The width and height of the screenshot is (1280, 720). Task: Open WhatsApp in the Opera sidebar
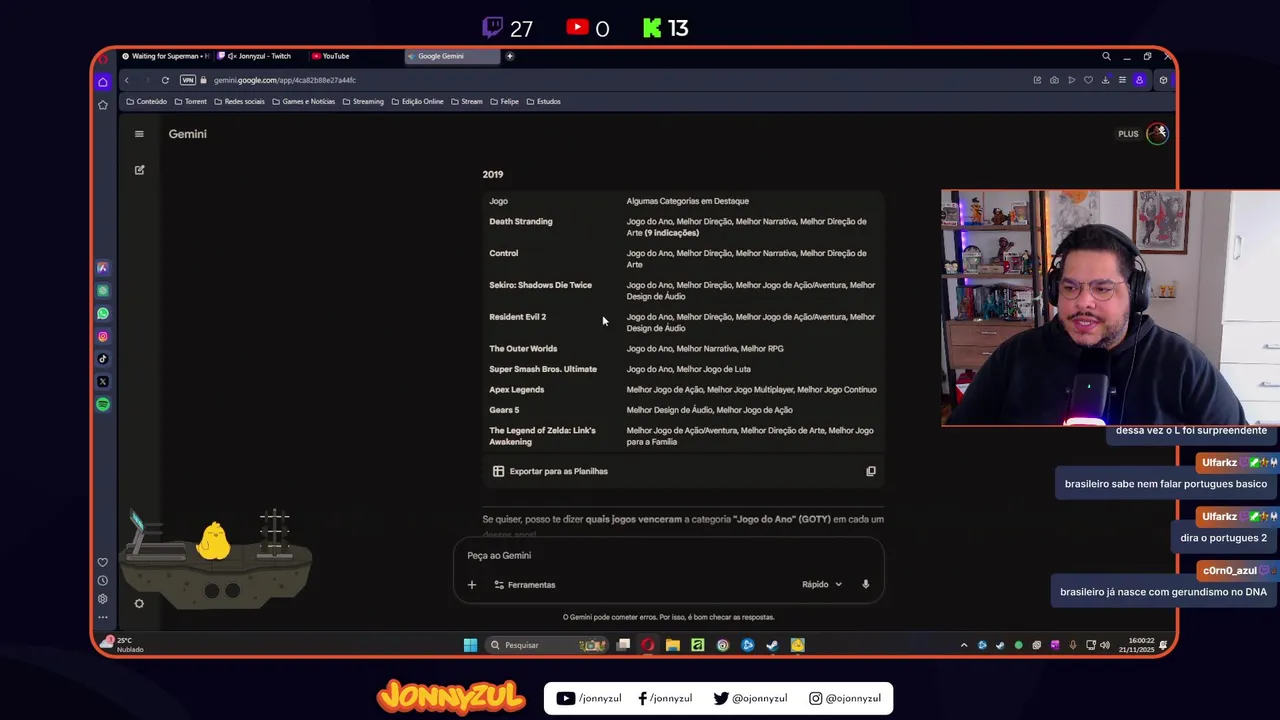[103, 314]
